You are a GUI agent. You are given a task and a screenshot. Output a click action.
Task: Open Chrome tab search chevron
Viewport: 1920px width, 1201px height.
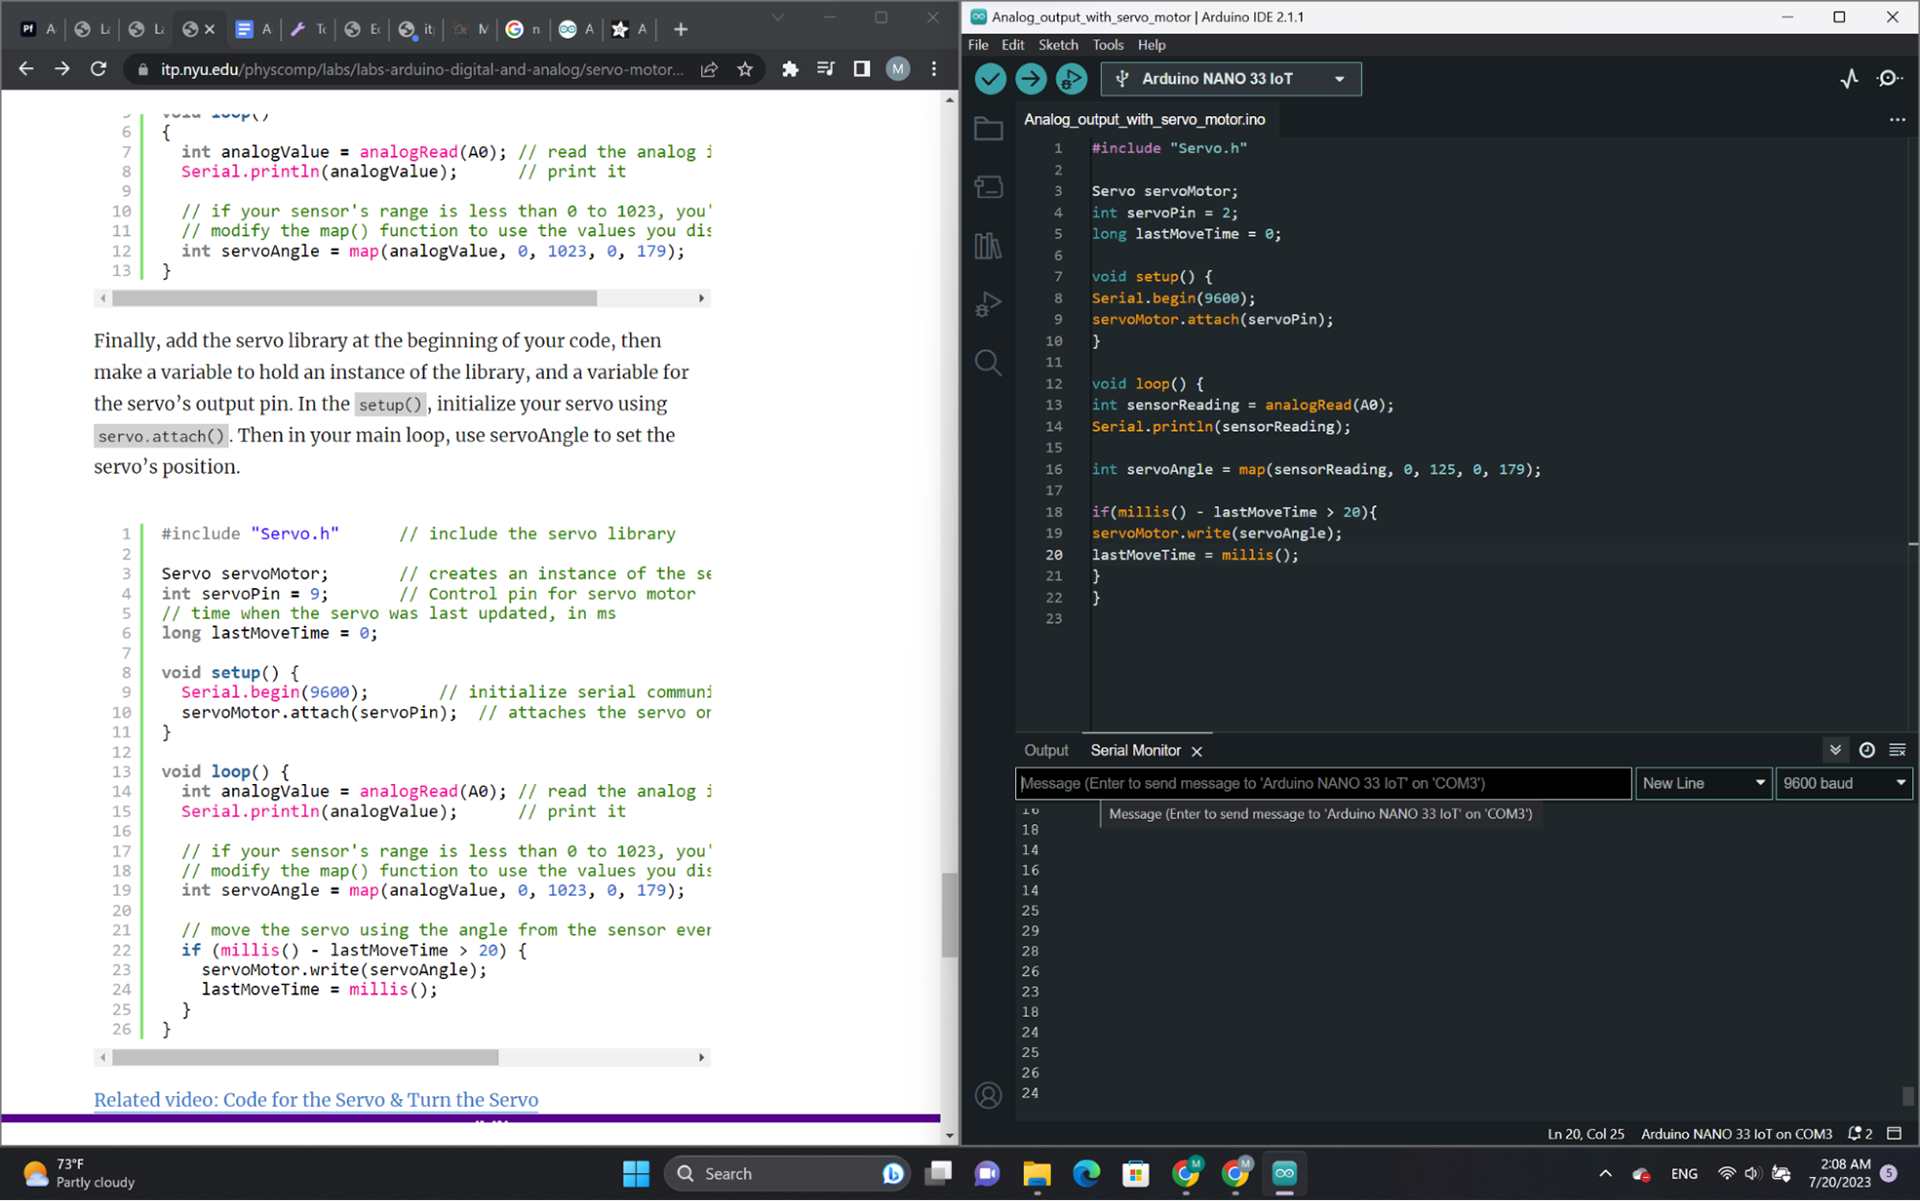(x=777, y=18)
